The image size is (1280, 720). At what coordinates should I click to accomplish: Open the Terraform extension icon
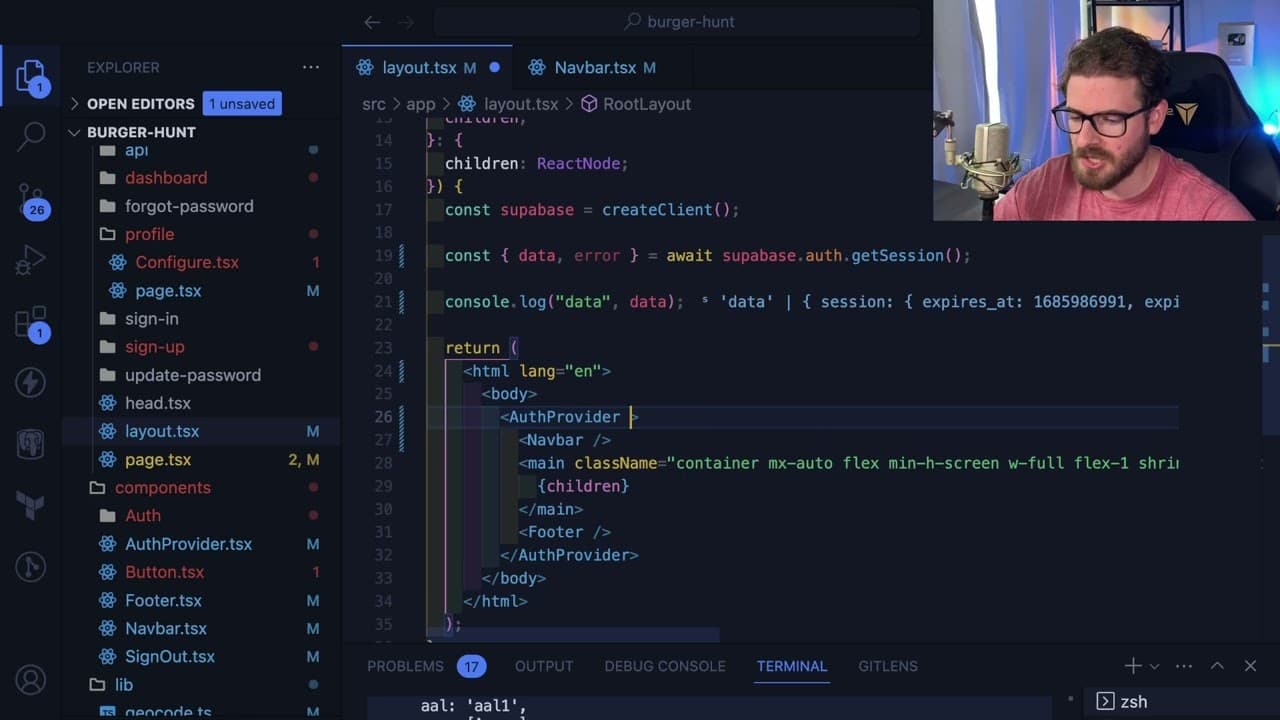(x=30, y=505)
